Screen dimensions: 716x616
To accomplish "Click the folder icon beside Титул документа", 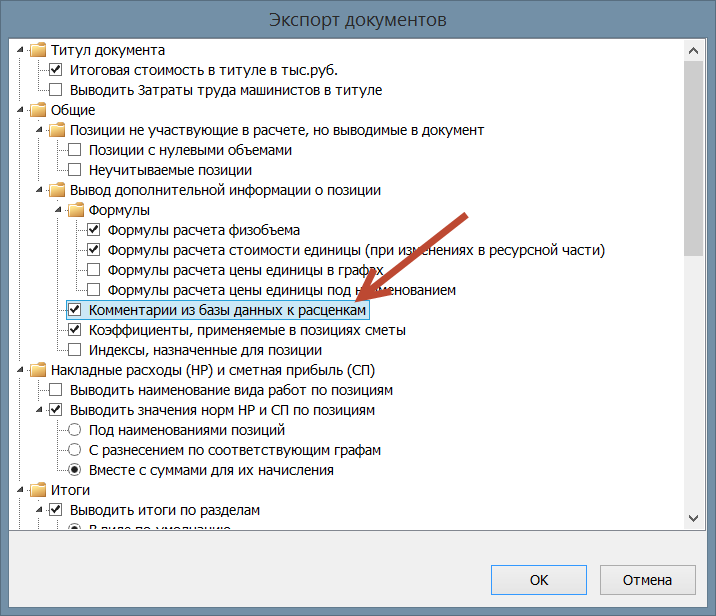I will coord(38,50).
